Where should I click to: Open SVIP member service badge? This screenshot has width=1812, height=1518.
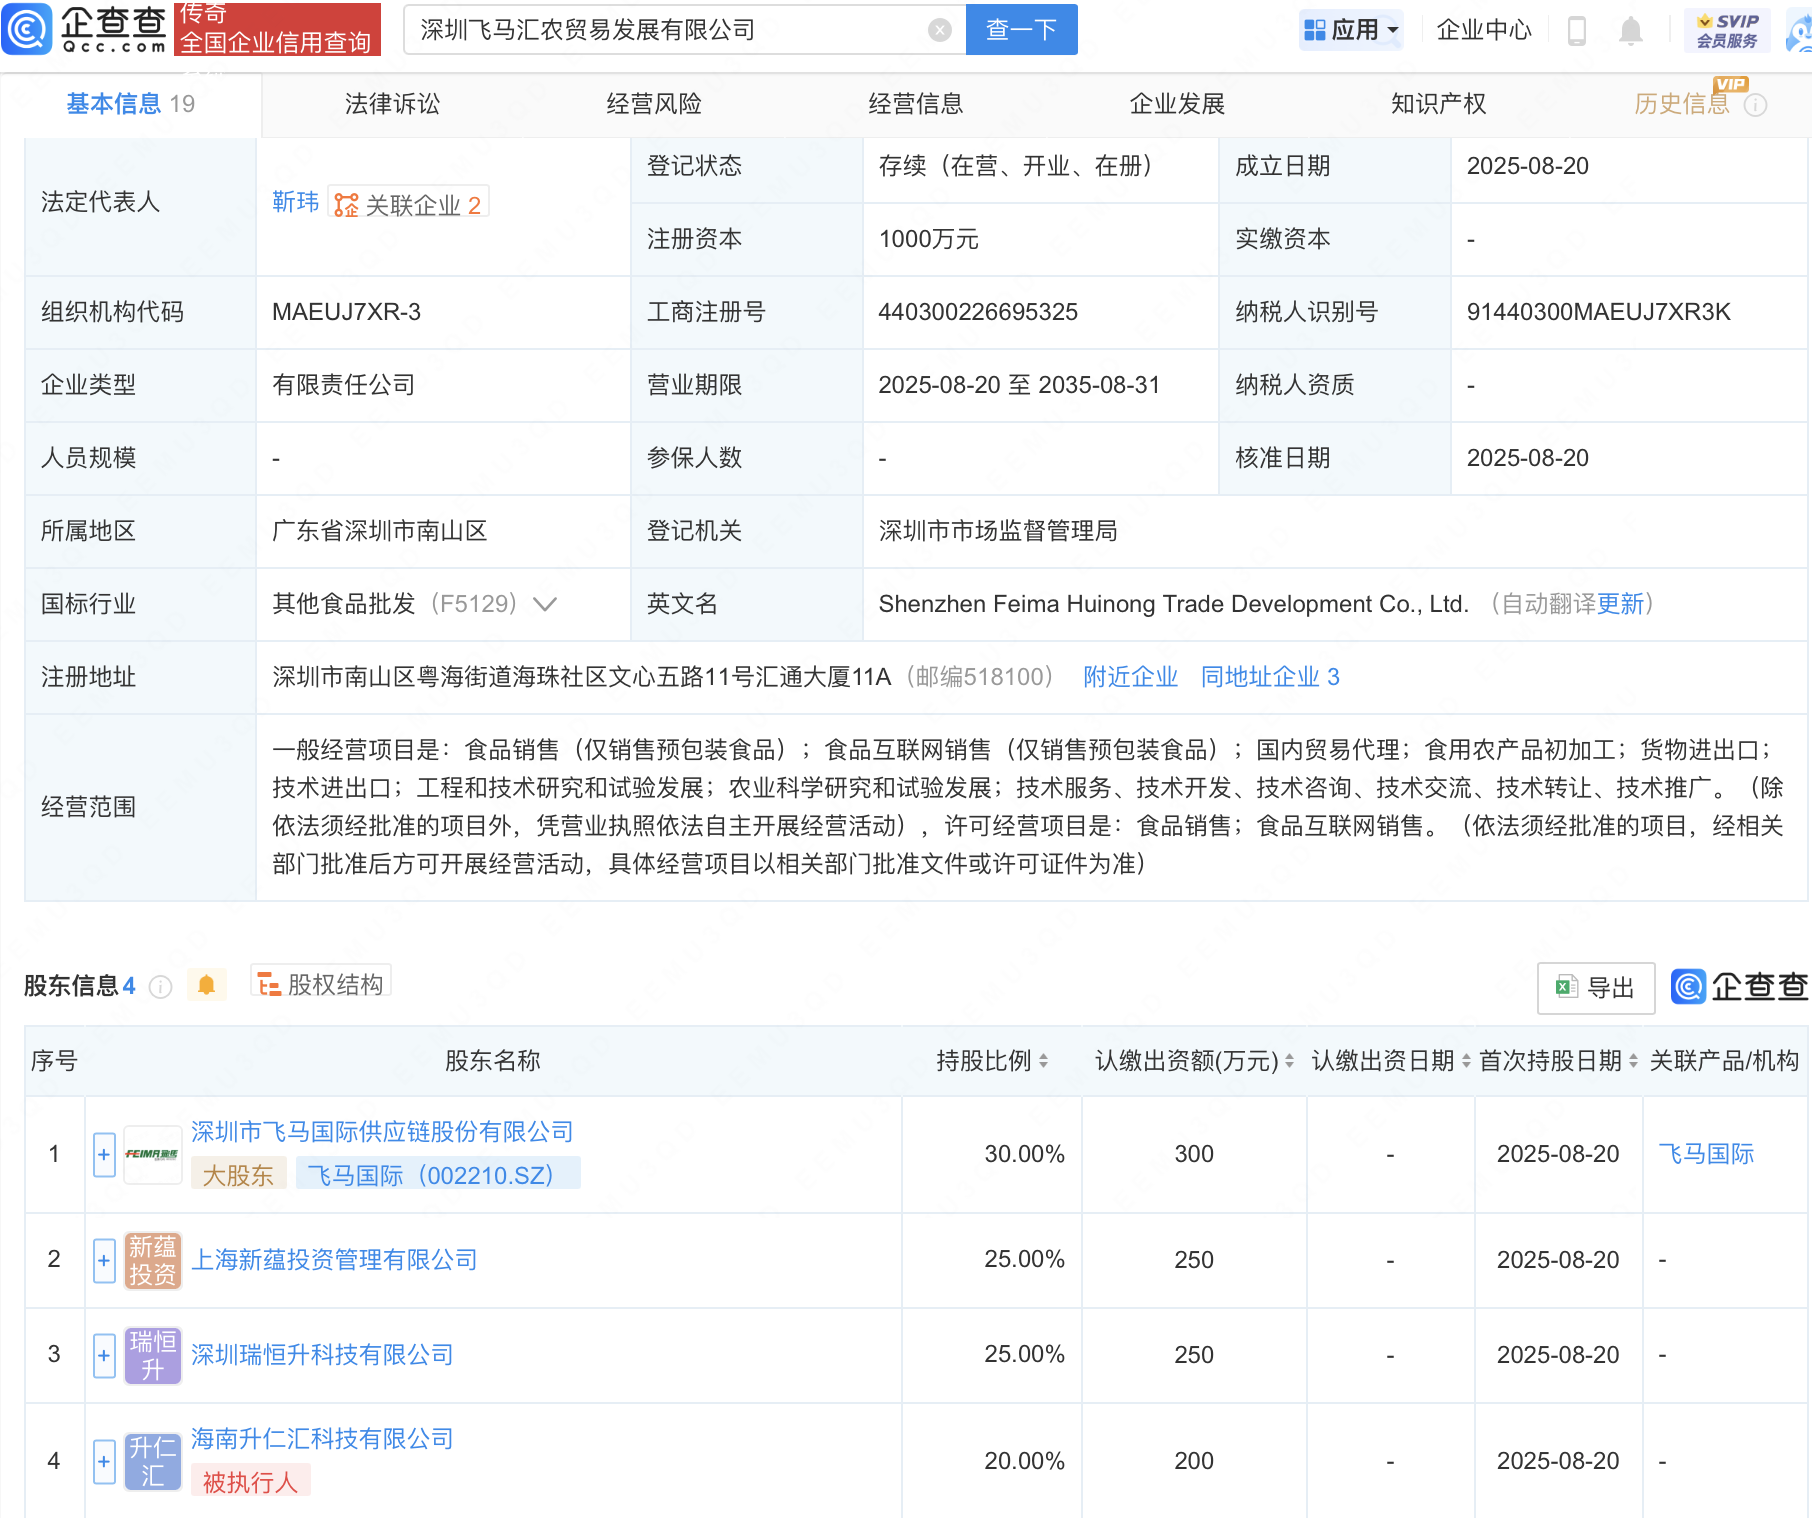point(1727,30)
